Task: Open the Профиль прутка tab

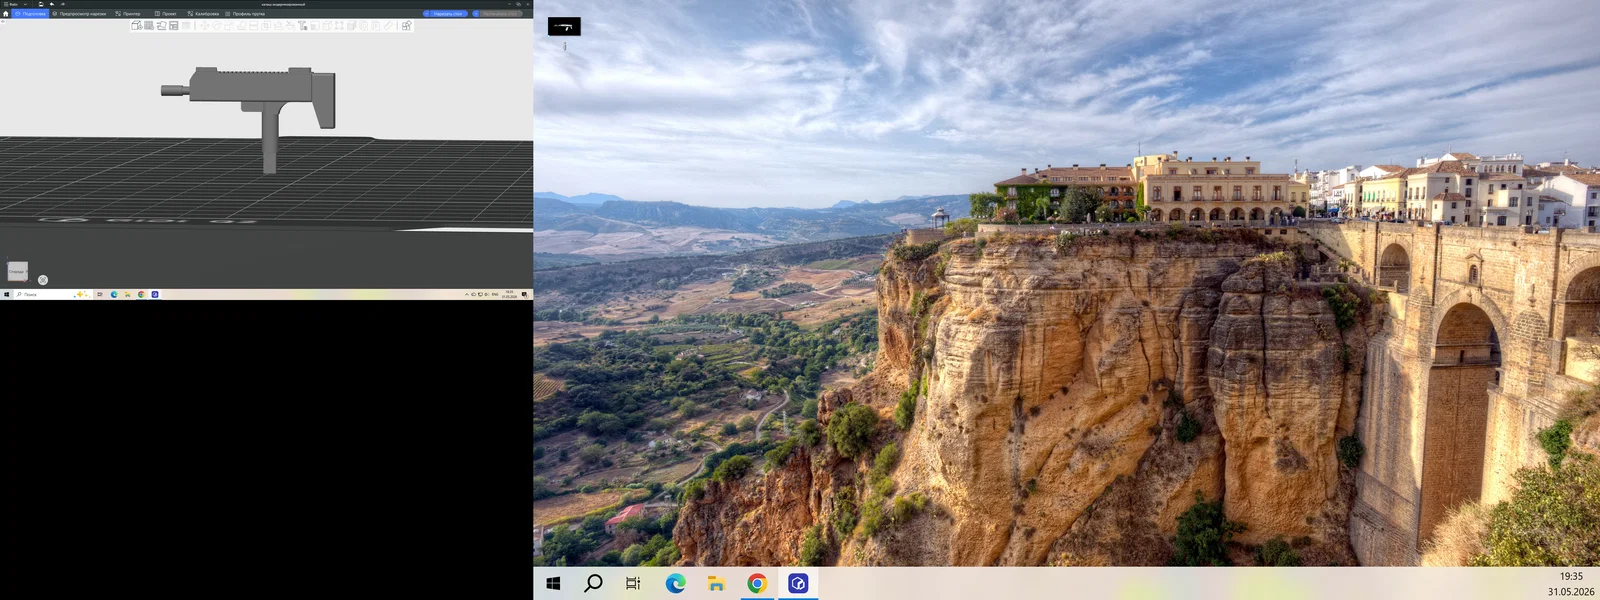Action: (245, 14)
